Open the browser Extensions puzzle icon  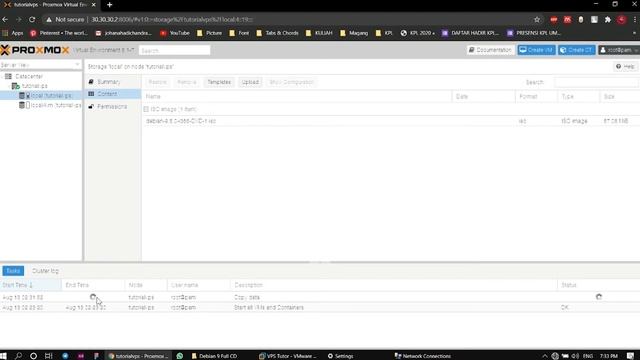(x=607, y=19)
